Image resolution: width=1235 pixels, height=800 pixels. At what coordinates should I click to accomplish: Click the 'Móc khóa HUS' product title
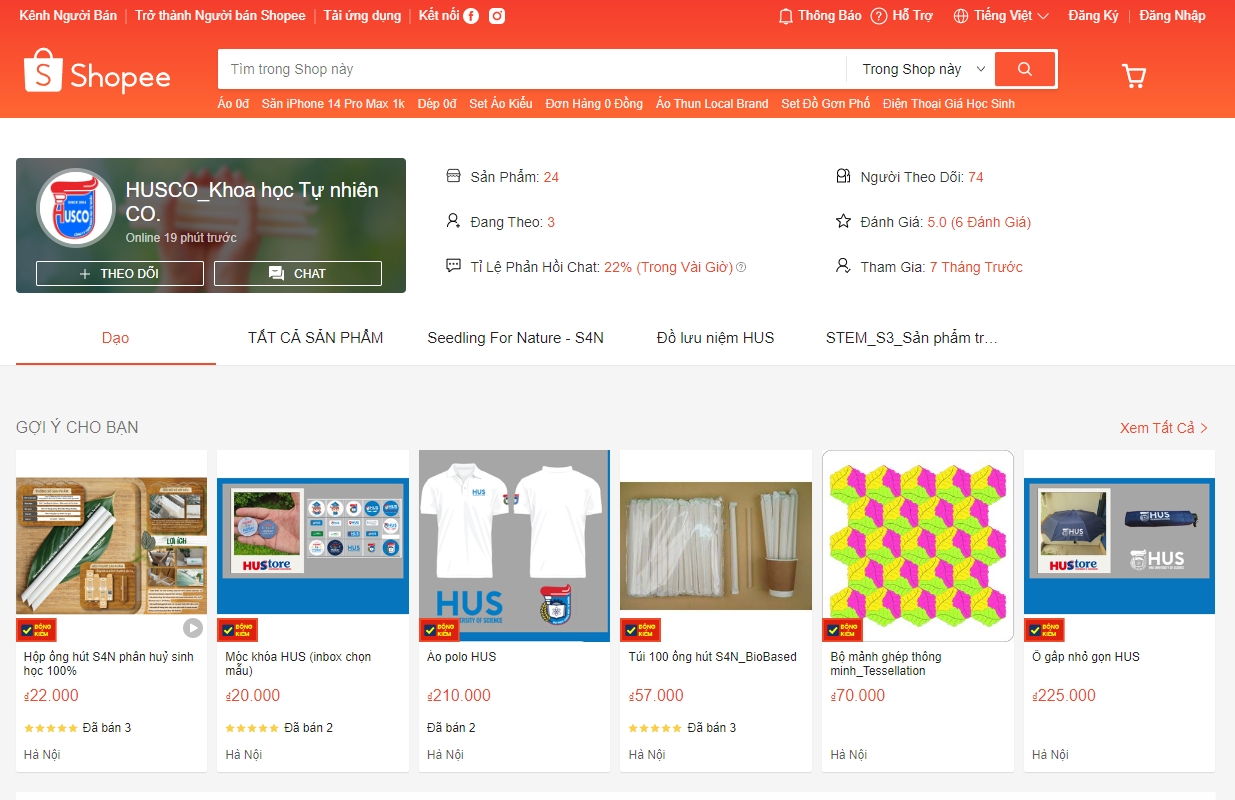tap(298, 664)
